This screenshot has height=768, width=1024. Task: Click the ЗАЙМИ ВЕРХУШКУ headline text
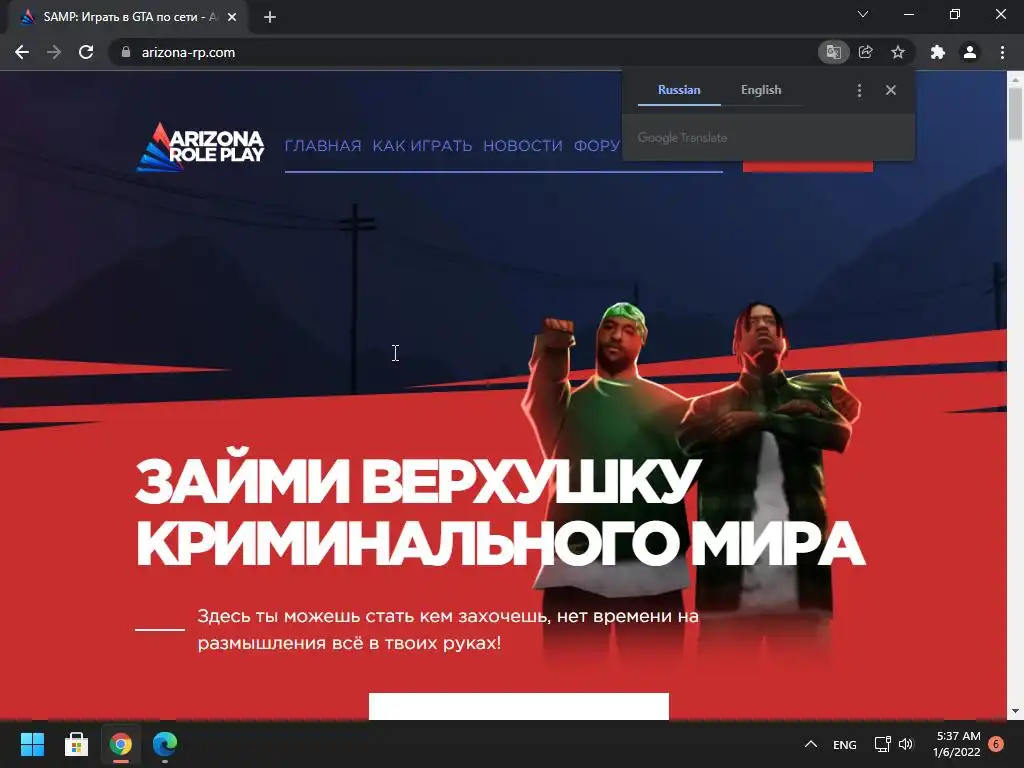[x=418, y=481]
